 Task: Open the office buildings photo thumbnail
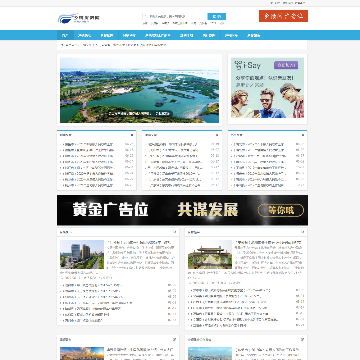pyautogui.click(x=82, y=254)
